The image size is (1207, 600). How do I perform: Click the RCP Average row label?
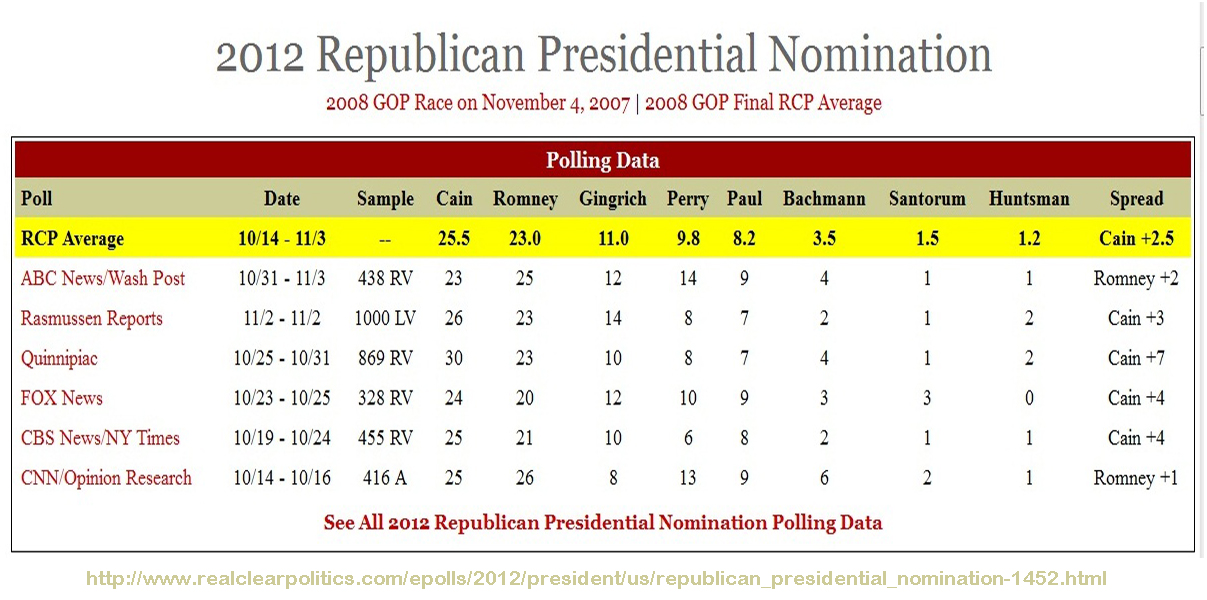[x=73, y=239]
